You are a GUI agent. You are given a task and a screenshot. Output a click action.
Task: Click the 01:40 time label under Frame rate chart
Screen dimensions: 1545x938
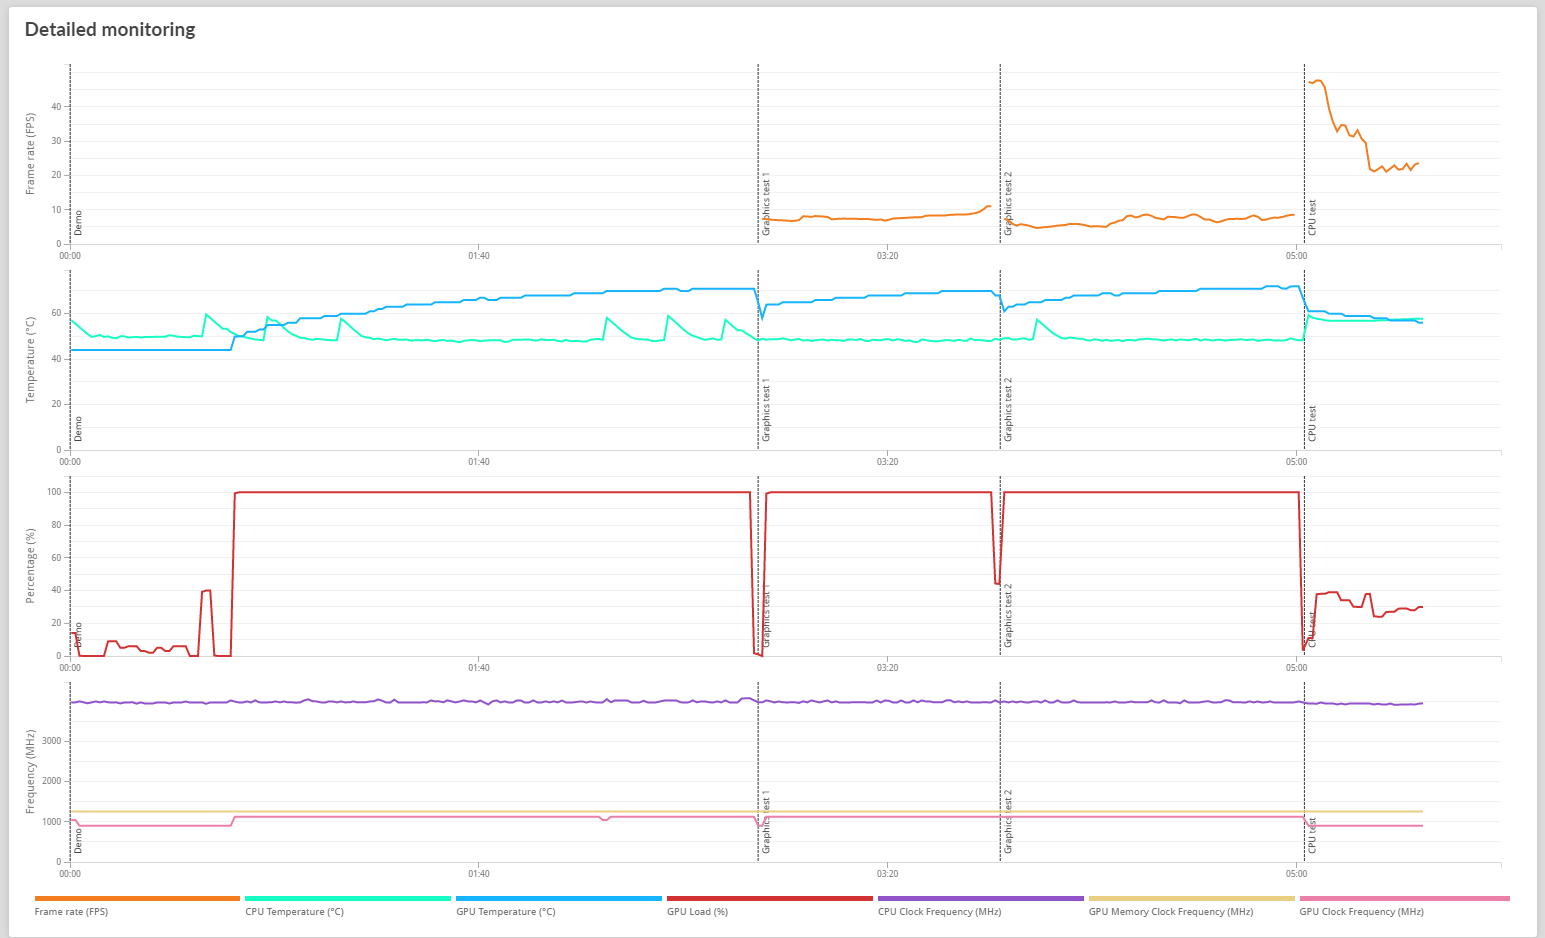point(479,256)
